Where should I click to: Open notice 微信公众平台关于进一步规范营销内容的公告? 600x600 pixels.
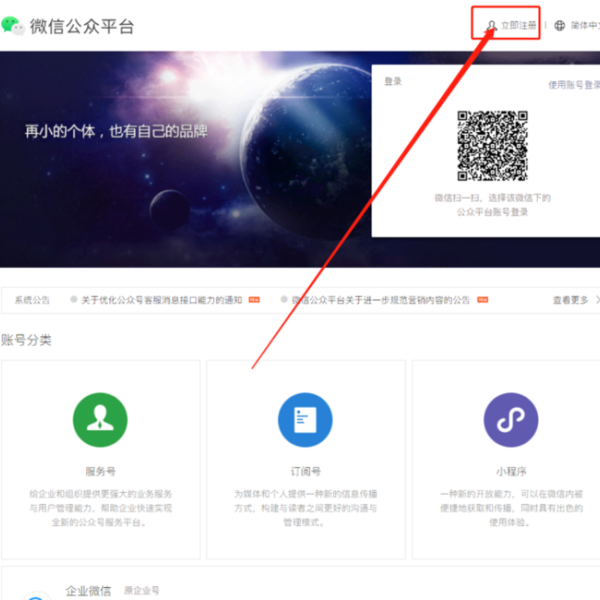pos(380,300)
